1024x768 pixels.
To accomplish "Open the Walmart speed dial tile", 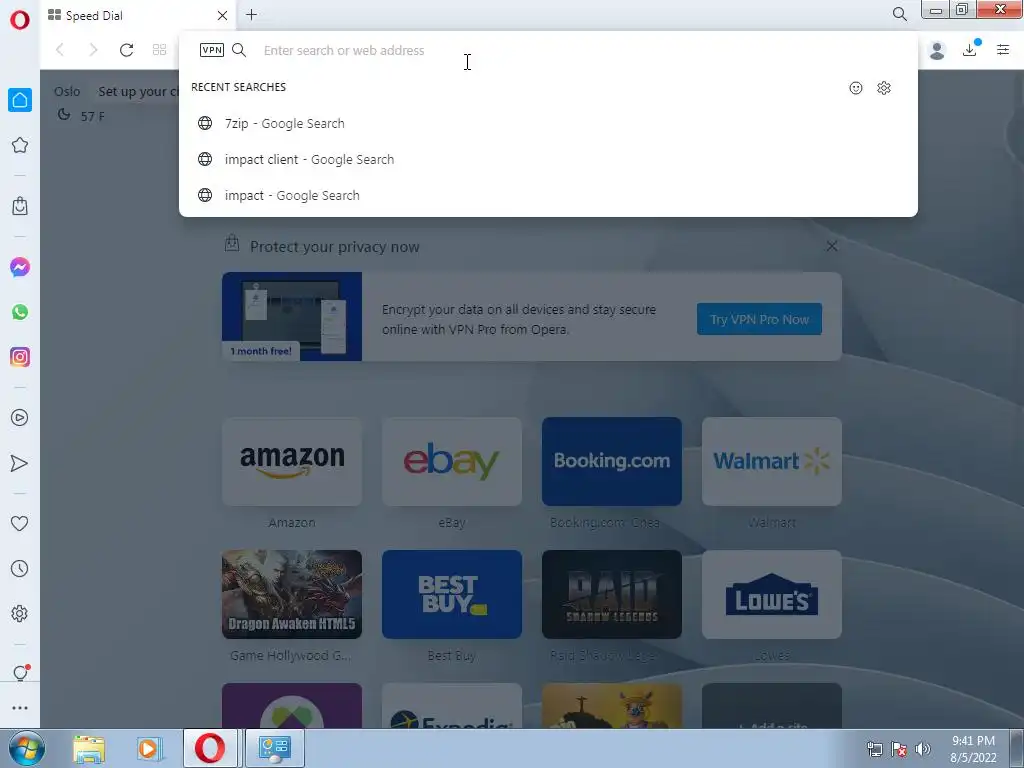I will [772, 462].
